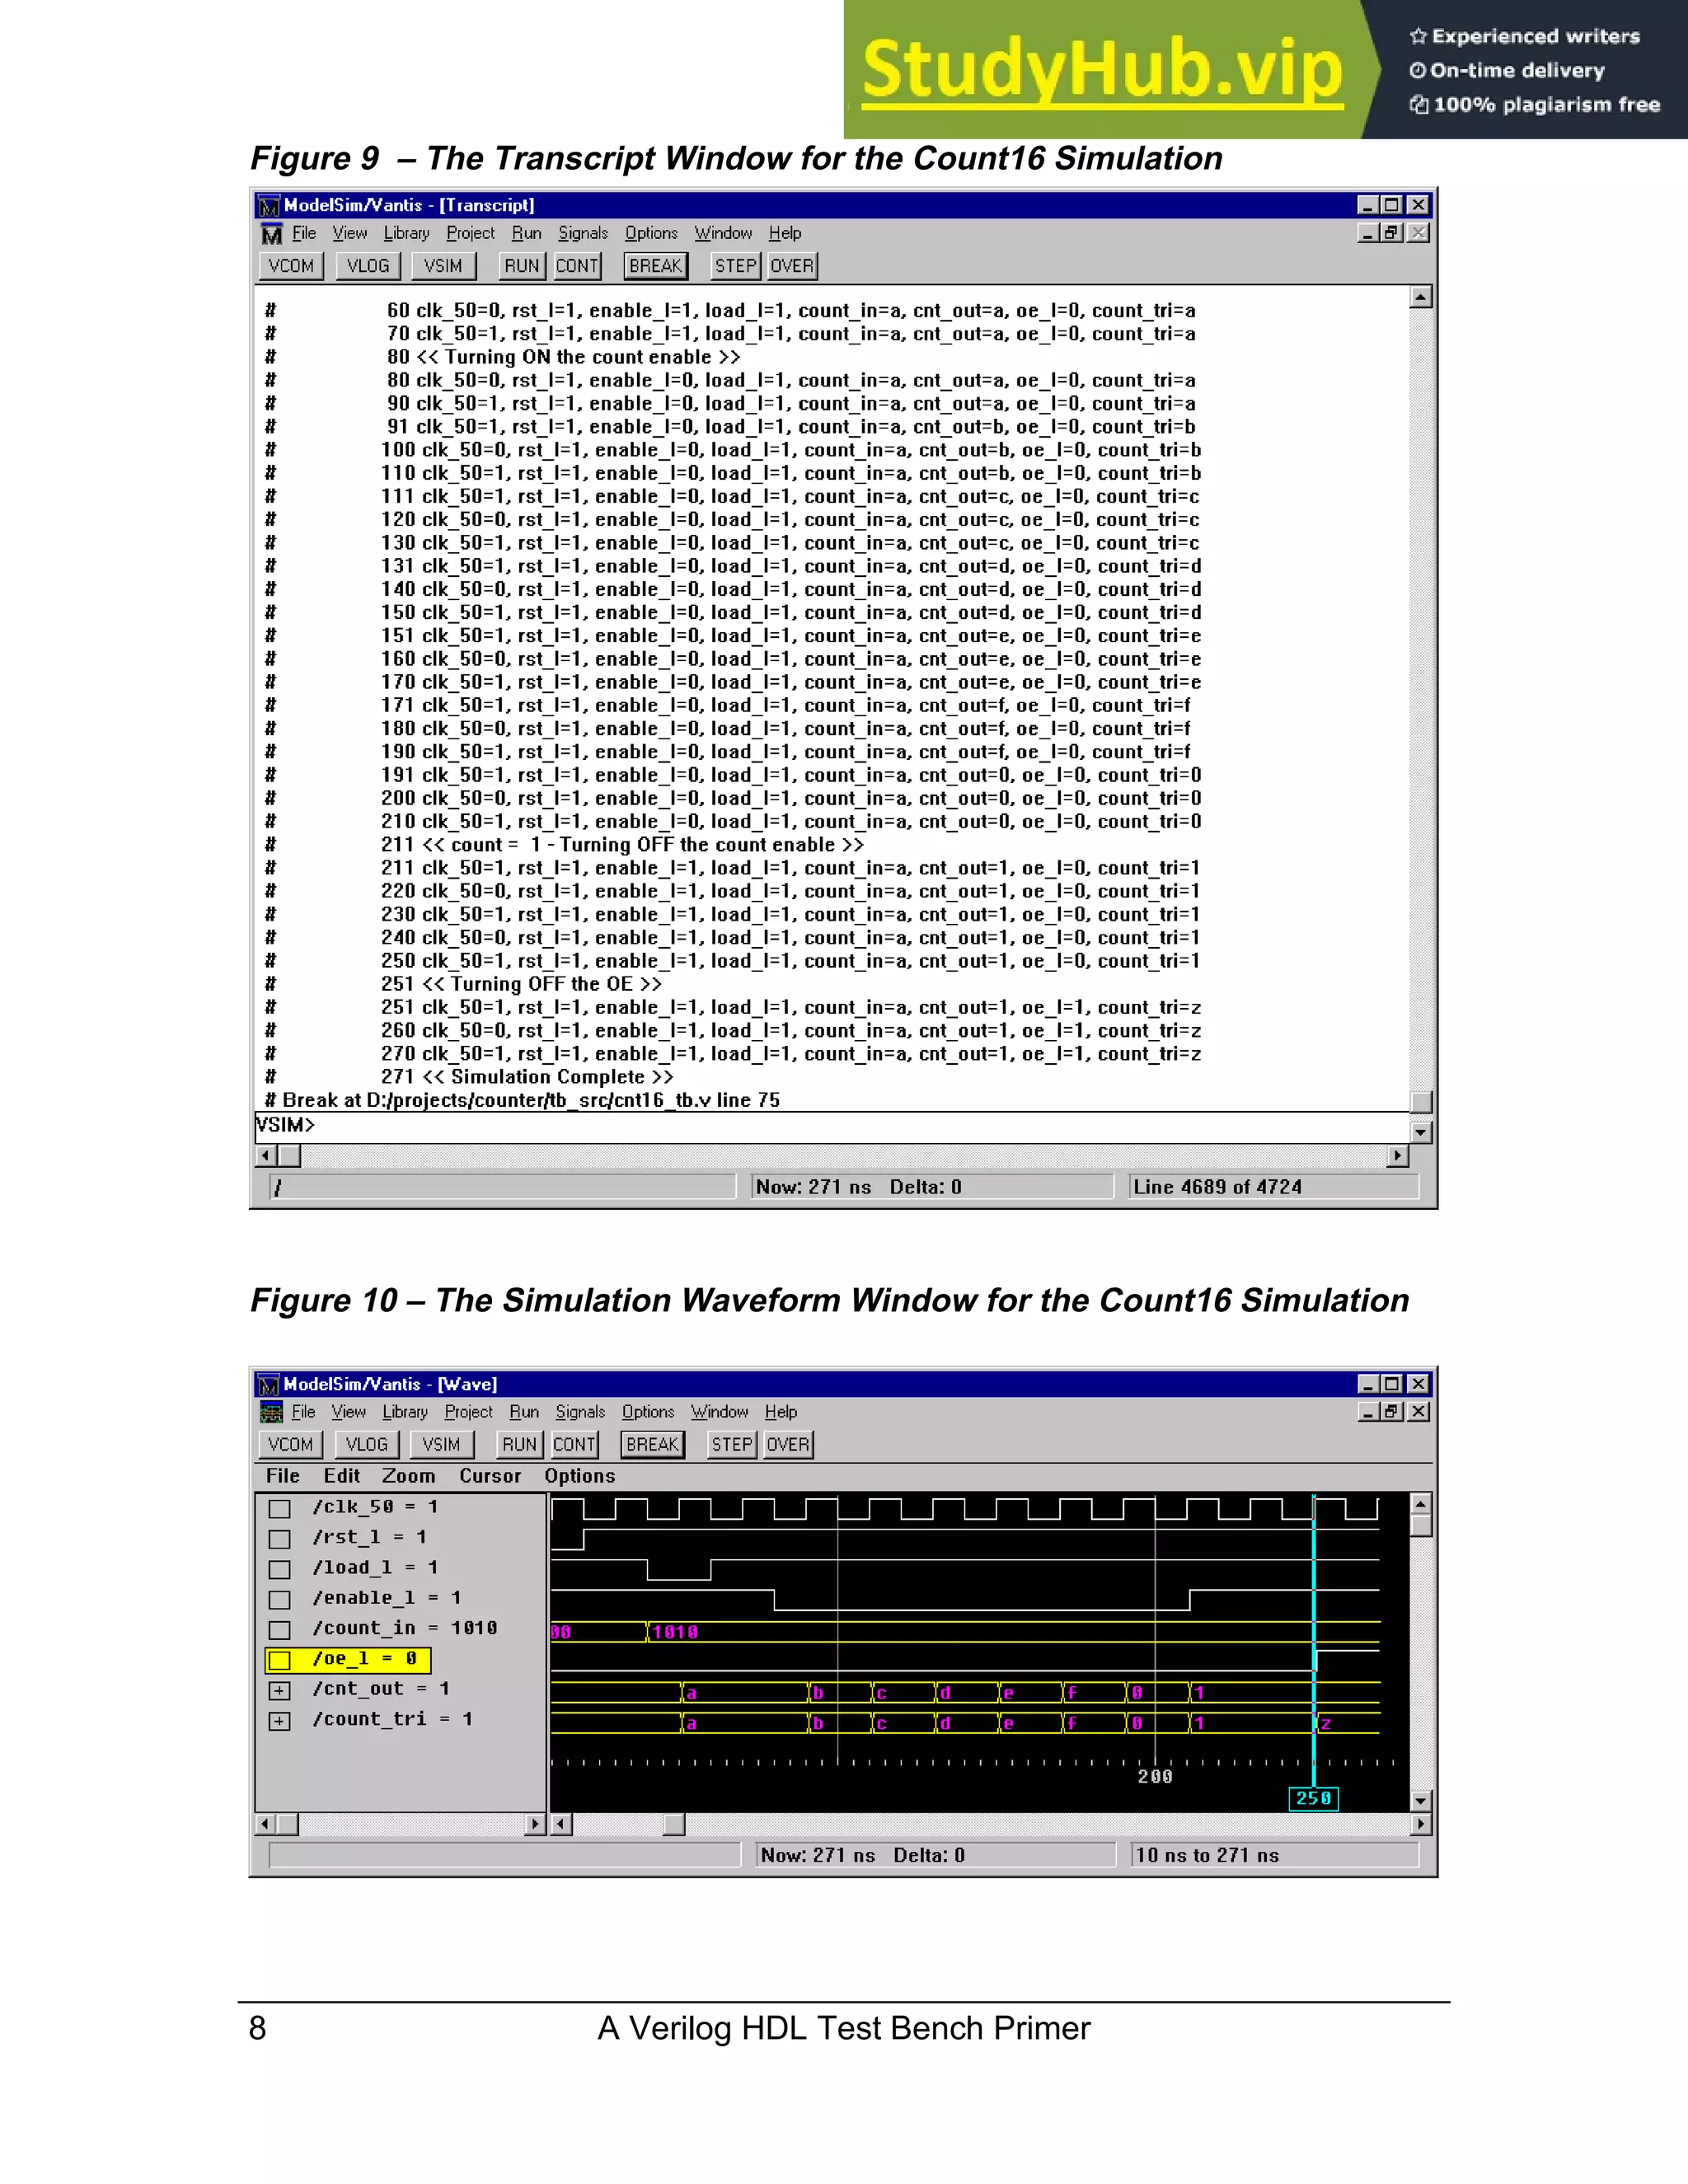Toggle the /clk_50 signal checkbox
1688x2184 pixels.
[x=280, y=1509]
